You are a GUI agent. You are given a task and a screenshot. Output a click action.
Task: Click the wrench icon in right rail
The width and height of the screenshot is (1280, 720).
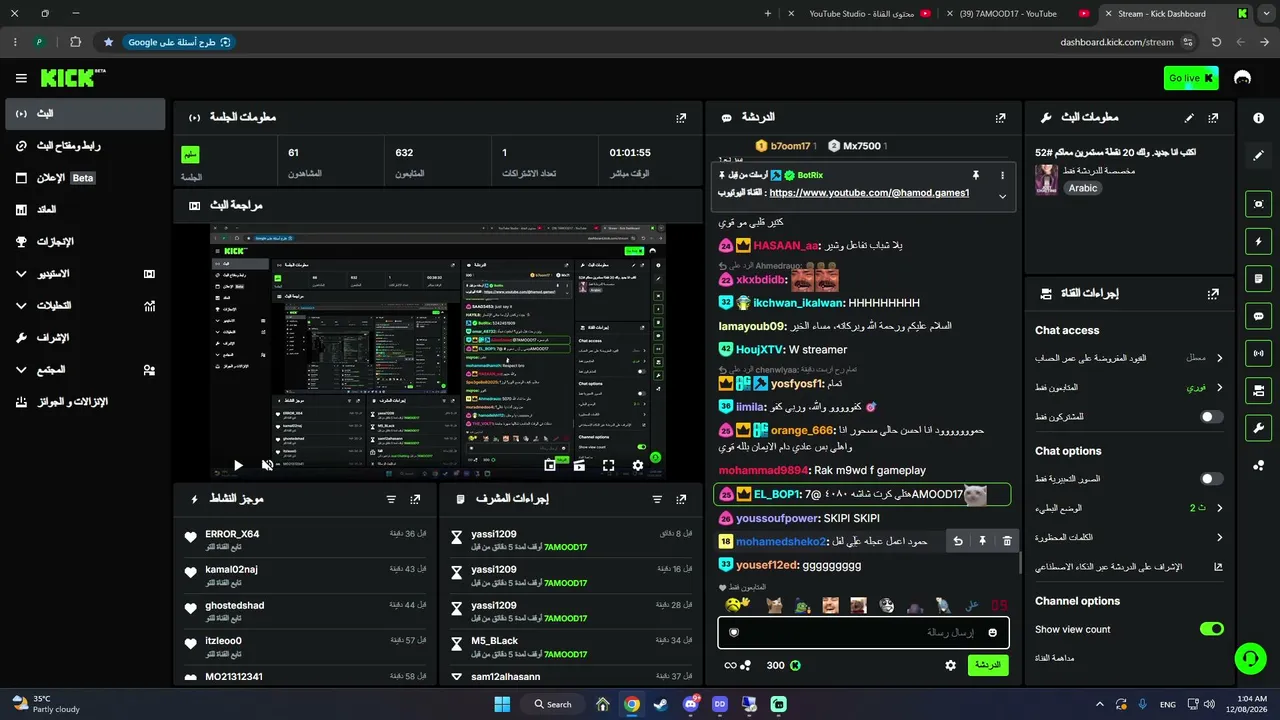(x=1258, y=428)
